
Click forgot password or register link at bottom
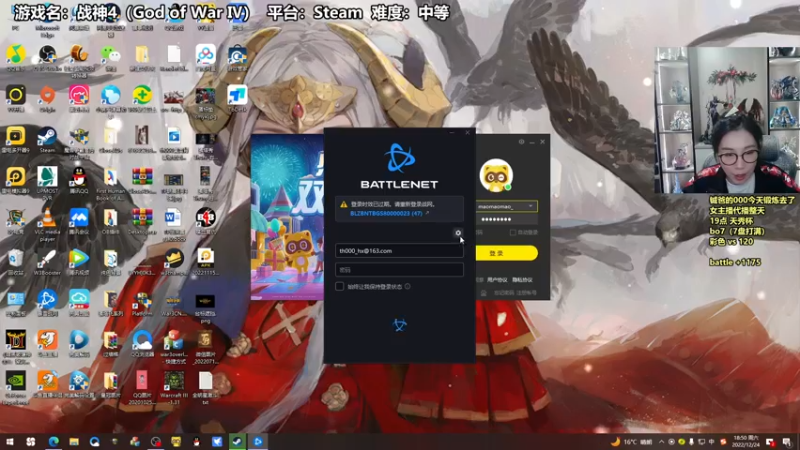(515, 293)
